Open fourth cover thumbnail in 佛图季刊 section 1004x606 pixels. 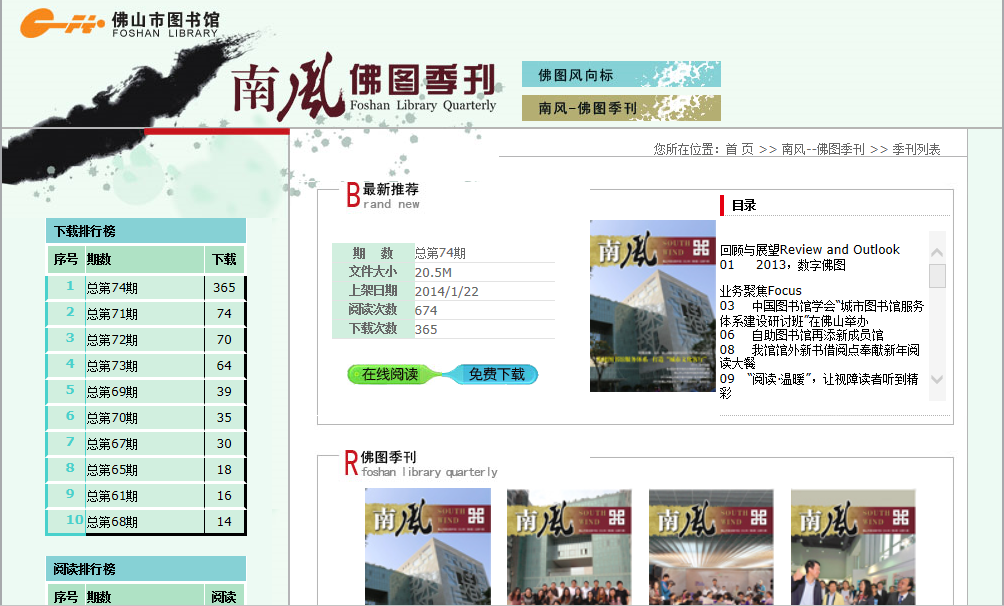click(x=854, y=547)
